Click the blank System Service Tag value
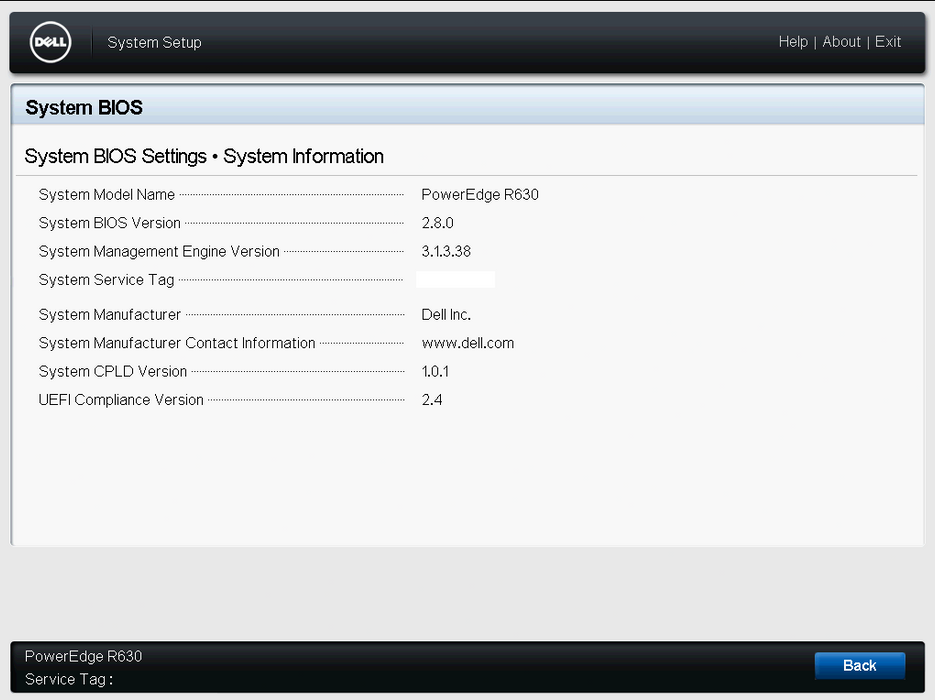935x700 pixels. tap(456, 280)
